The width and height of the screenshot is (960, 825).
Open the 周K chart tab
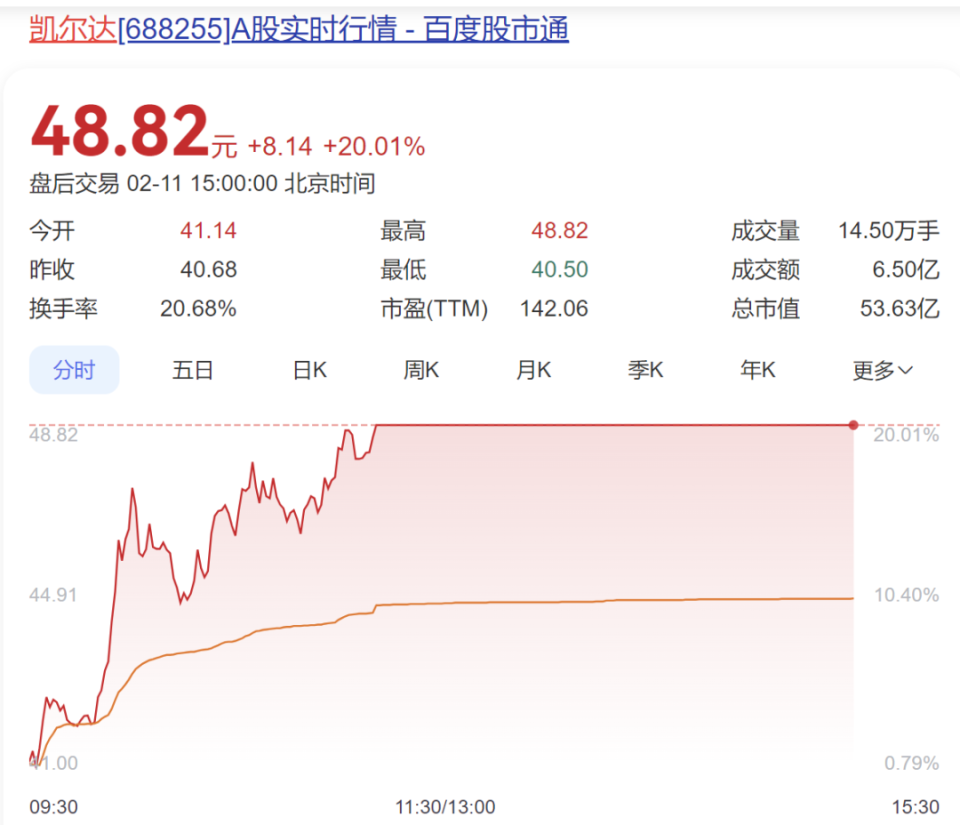click(421, 370)
